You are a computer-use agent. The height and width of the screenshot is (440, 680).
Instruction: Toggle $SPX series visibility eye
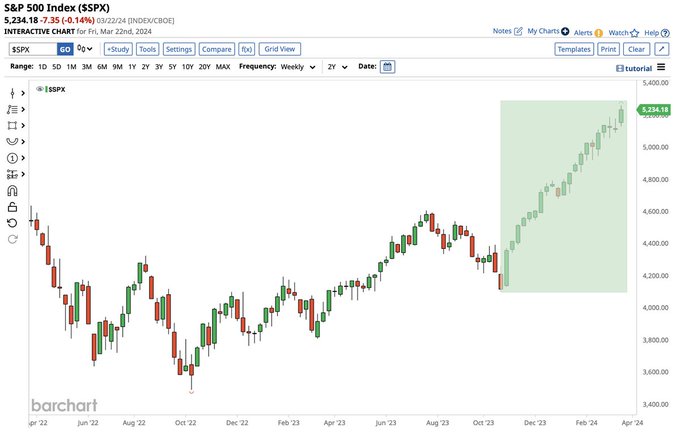click(x=40, y=89)
